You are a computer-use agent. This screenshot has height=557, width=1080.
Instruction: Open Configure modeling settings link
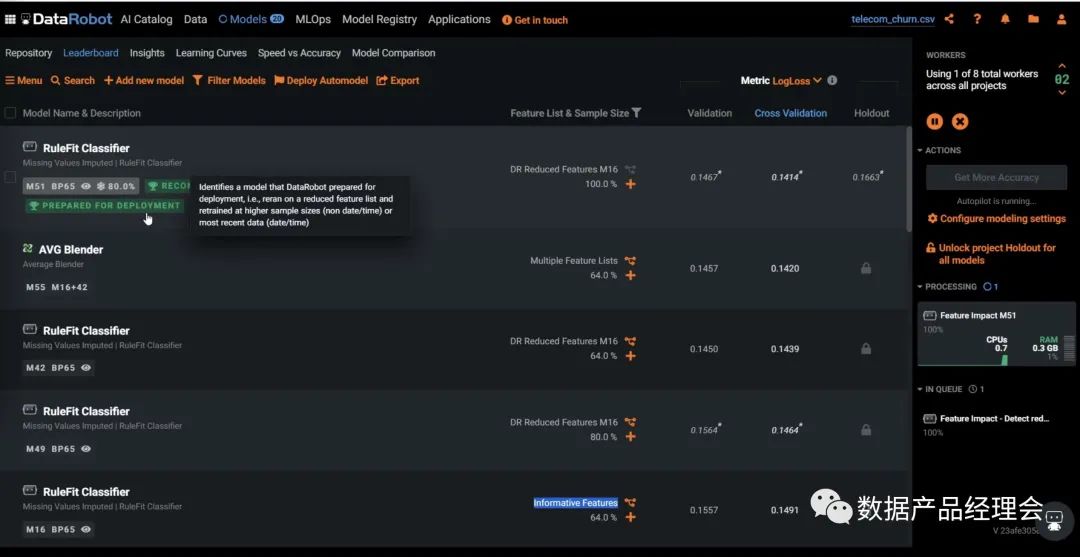[x=997, y=218]
